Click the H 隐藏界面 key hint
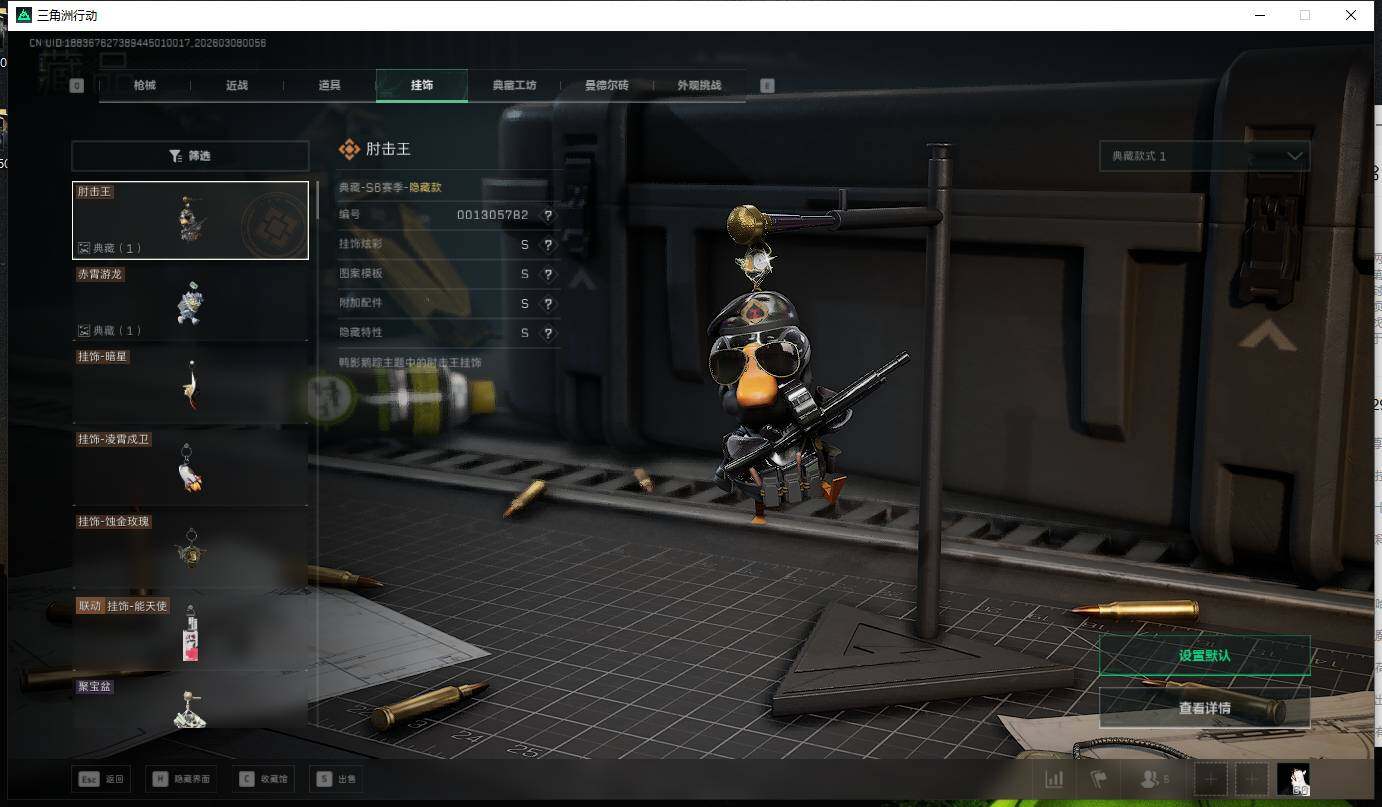This screenshot has width=1382, height=807. click(x=182, y=779)
